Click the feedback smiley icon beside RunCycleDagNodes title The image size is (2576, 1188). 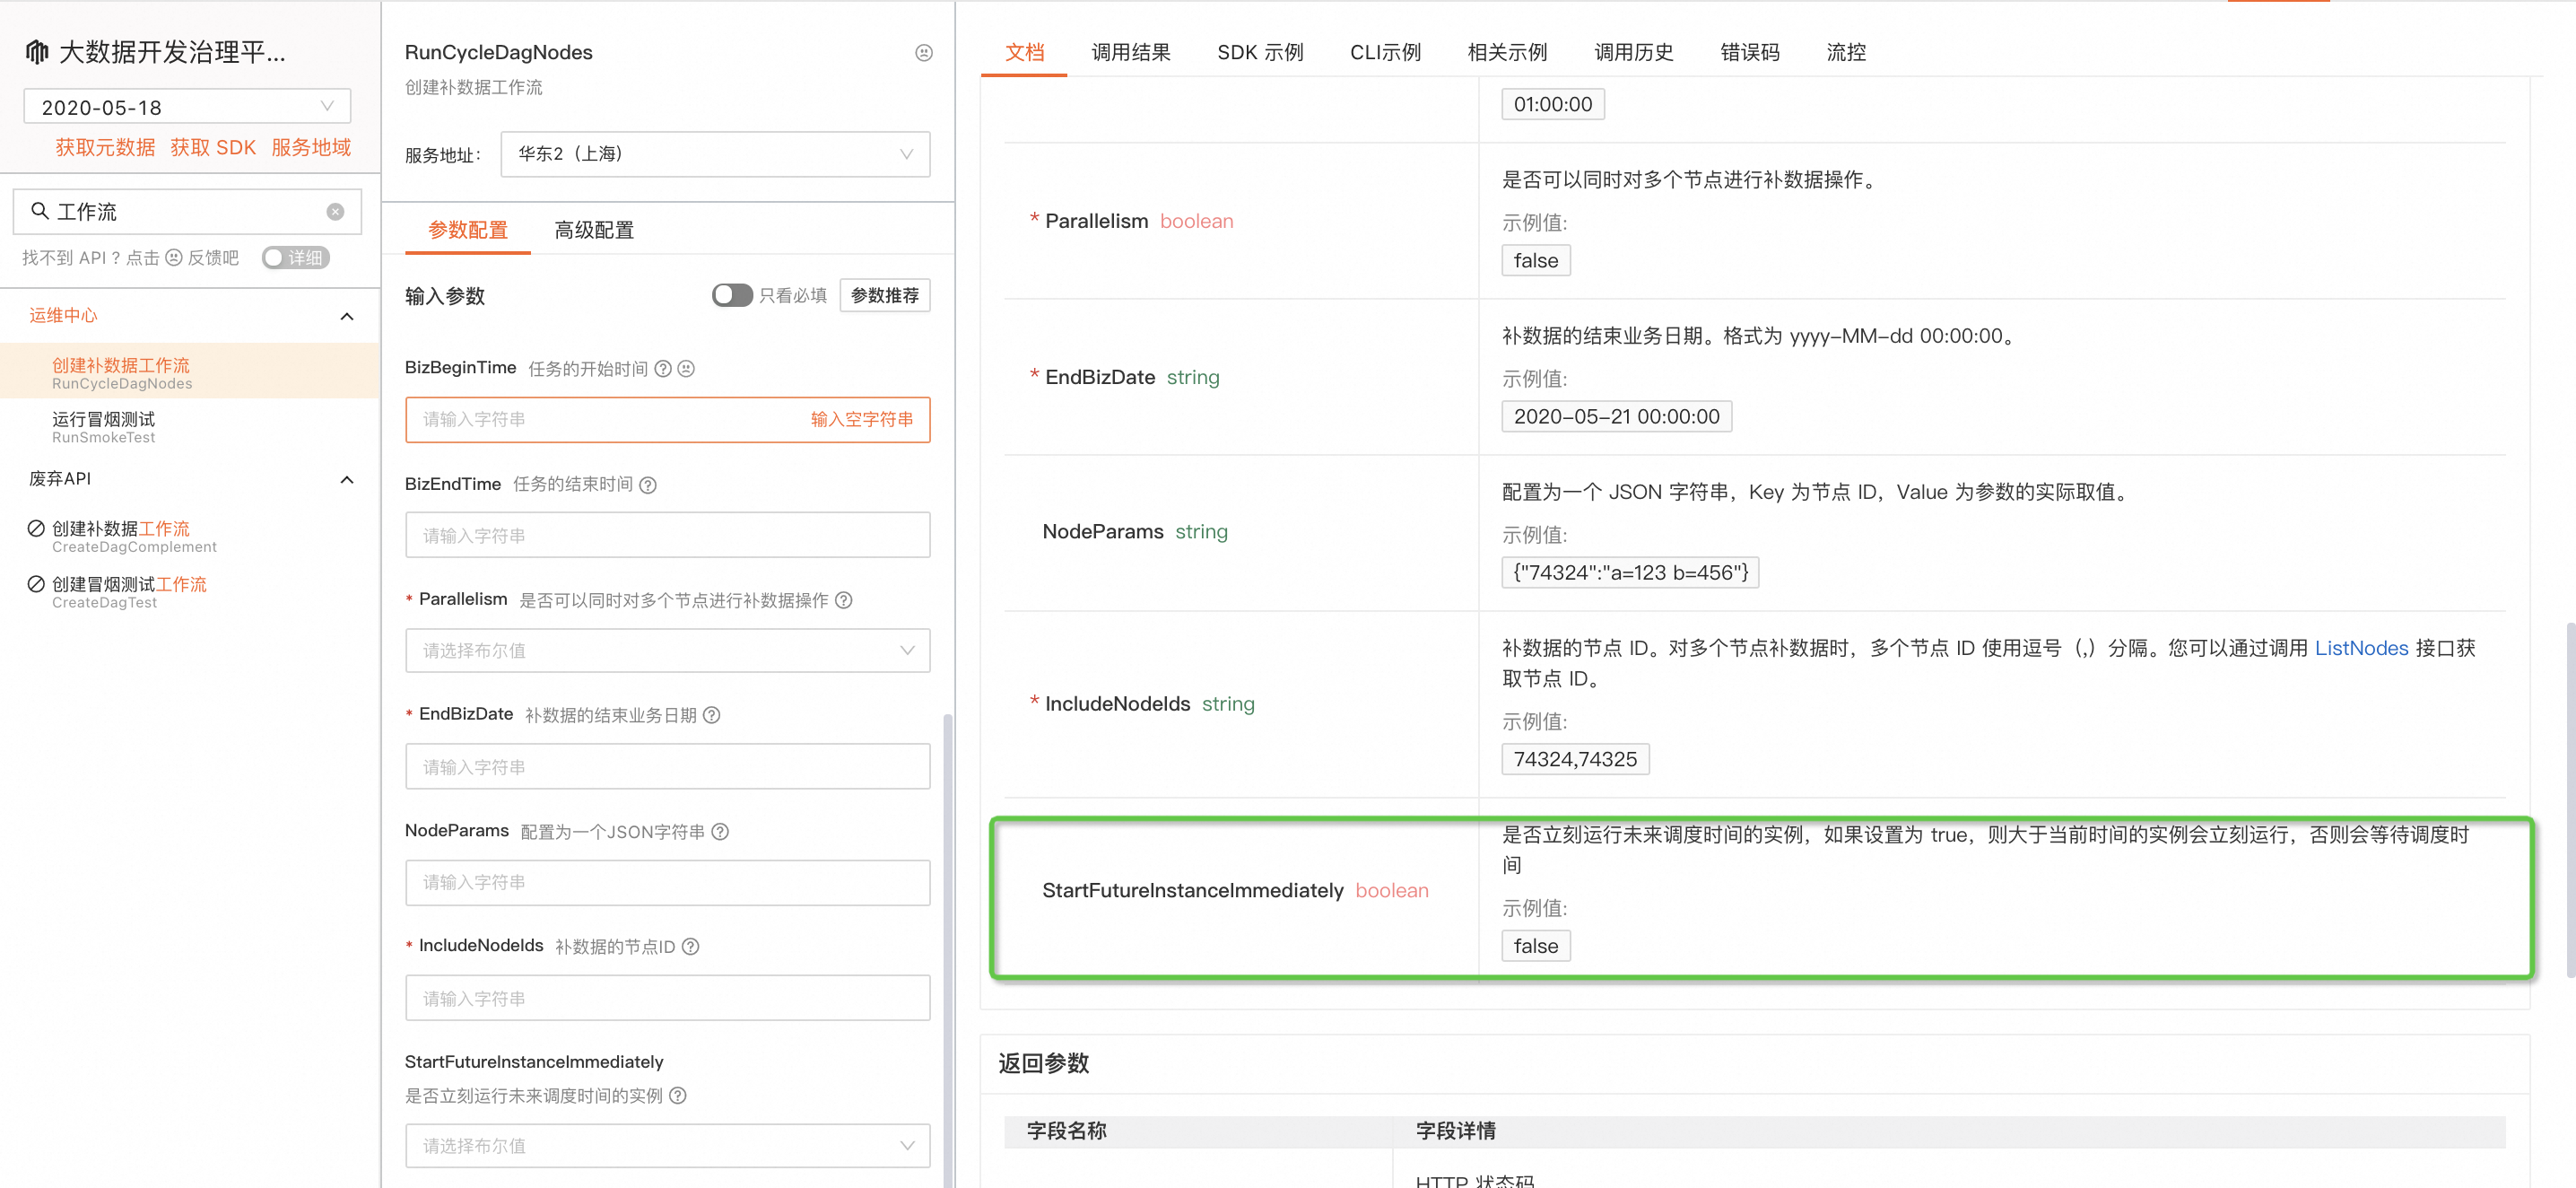tap(923, 53)
